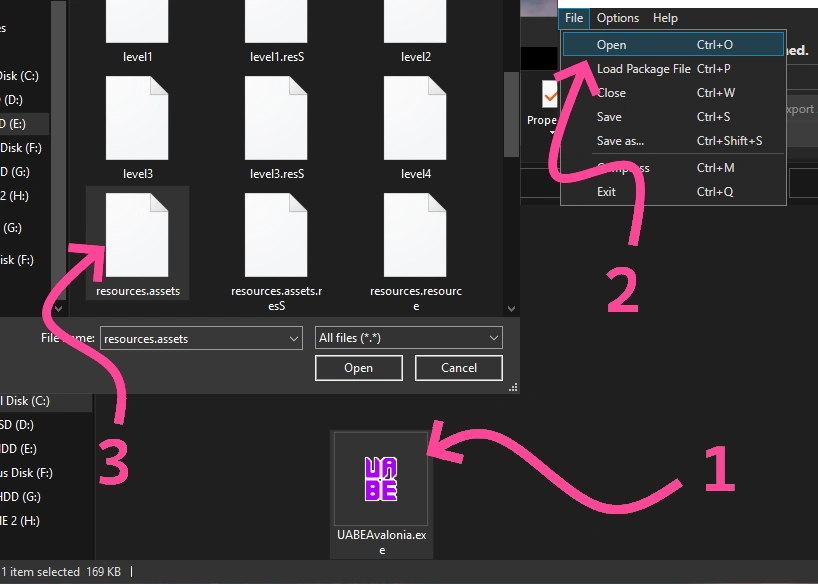Open the Options menu in UABE

pyautogui.click(x=617, y=17)
